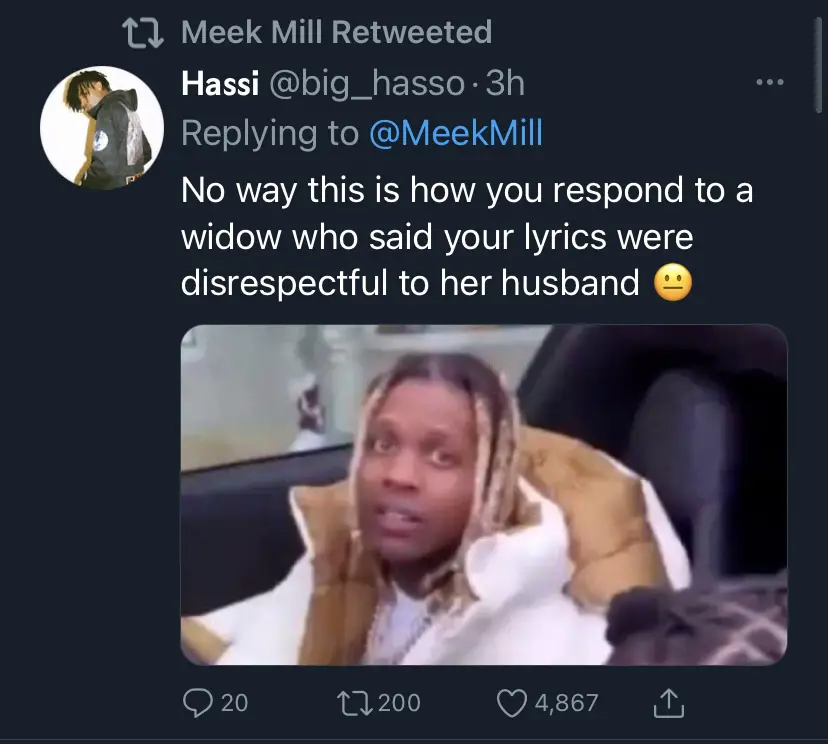This screenshot has height=744, width=828.
Task: Open the @MeekMill mention link
Action: click(x=456, y=134)
